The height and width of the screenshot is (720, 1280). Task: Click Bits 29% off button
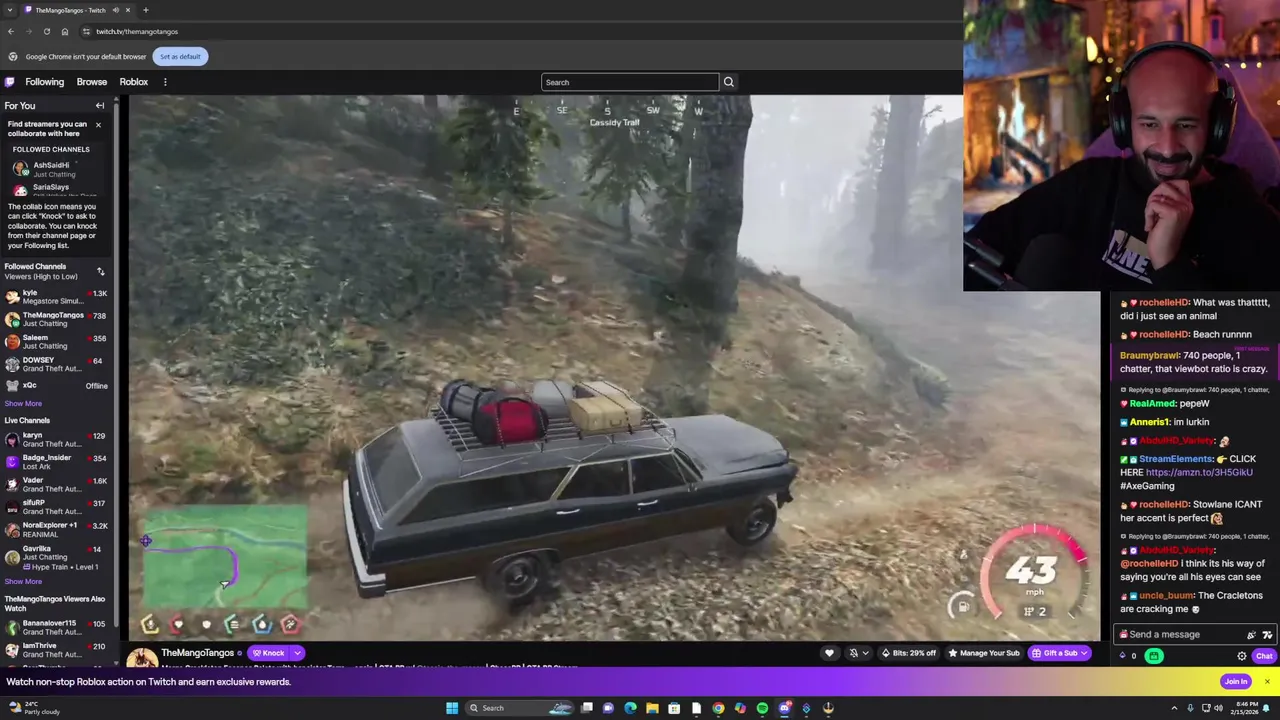pos(909,653)
